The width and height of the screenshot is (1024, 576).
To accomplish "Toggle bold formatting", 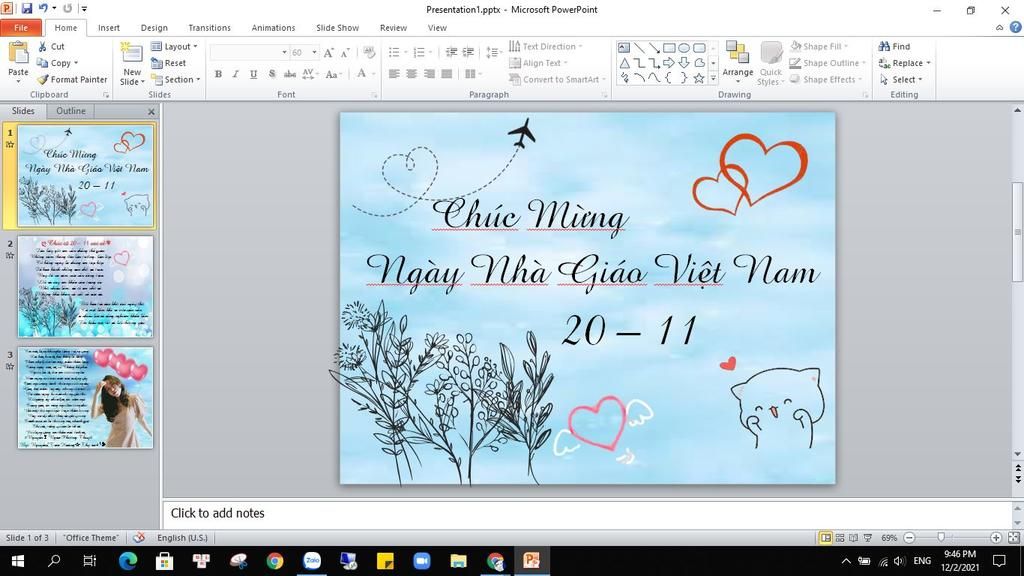I will 218,74.
